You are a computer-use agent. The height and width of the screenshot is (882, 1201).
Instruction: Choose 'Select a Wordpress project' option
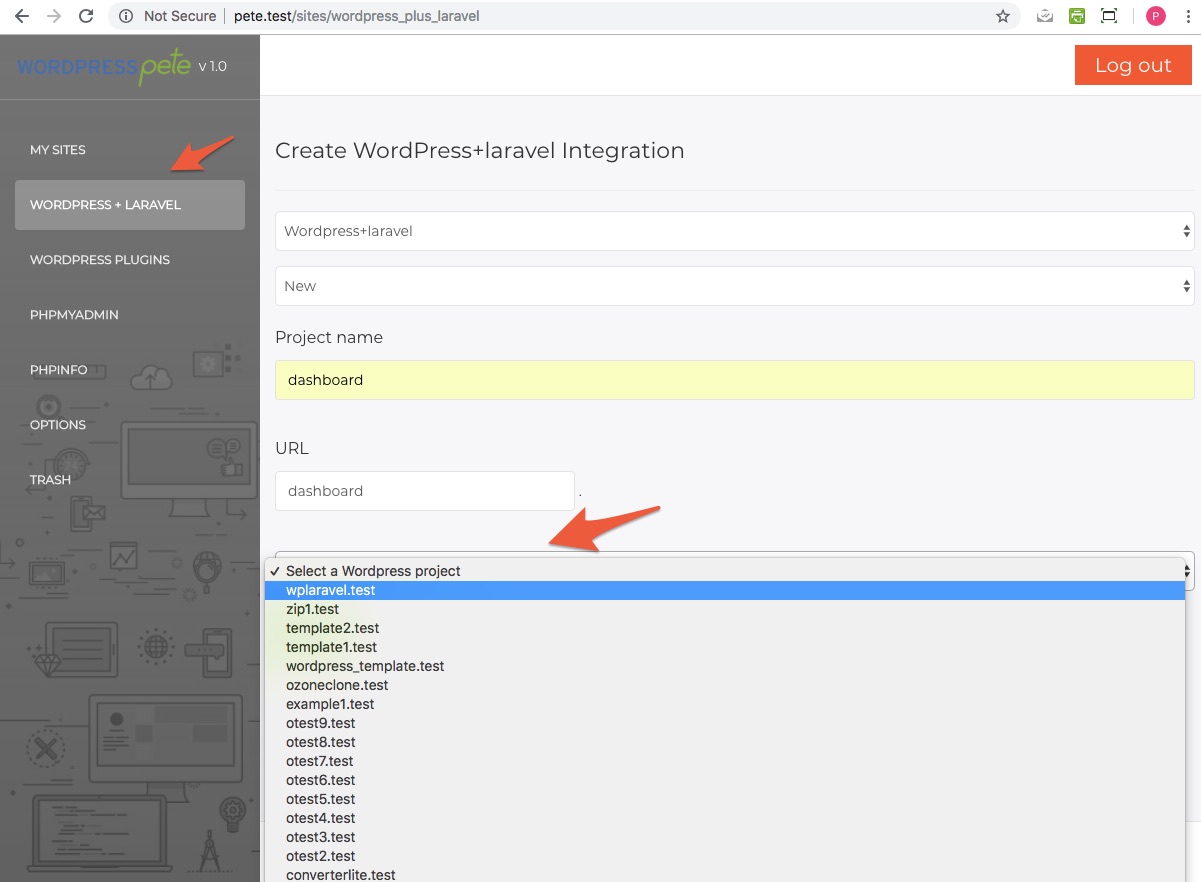725,571
